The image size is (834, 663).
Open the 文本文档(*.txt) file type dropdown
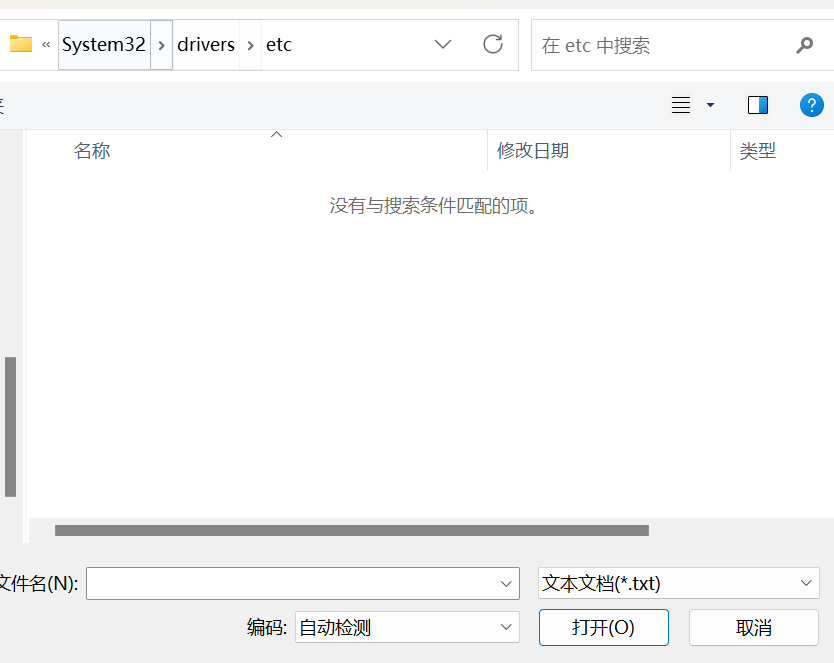pyautogui.click(x=678, y=583)
